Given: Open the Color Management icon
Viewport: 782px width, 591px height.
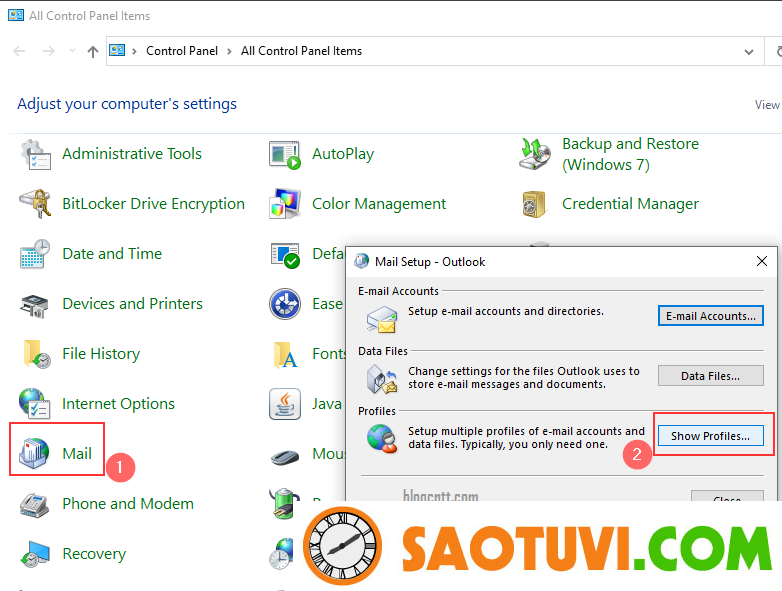Looking at the screenshot, I should click(x=285, y=204).
